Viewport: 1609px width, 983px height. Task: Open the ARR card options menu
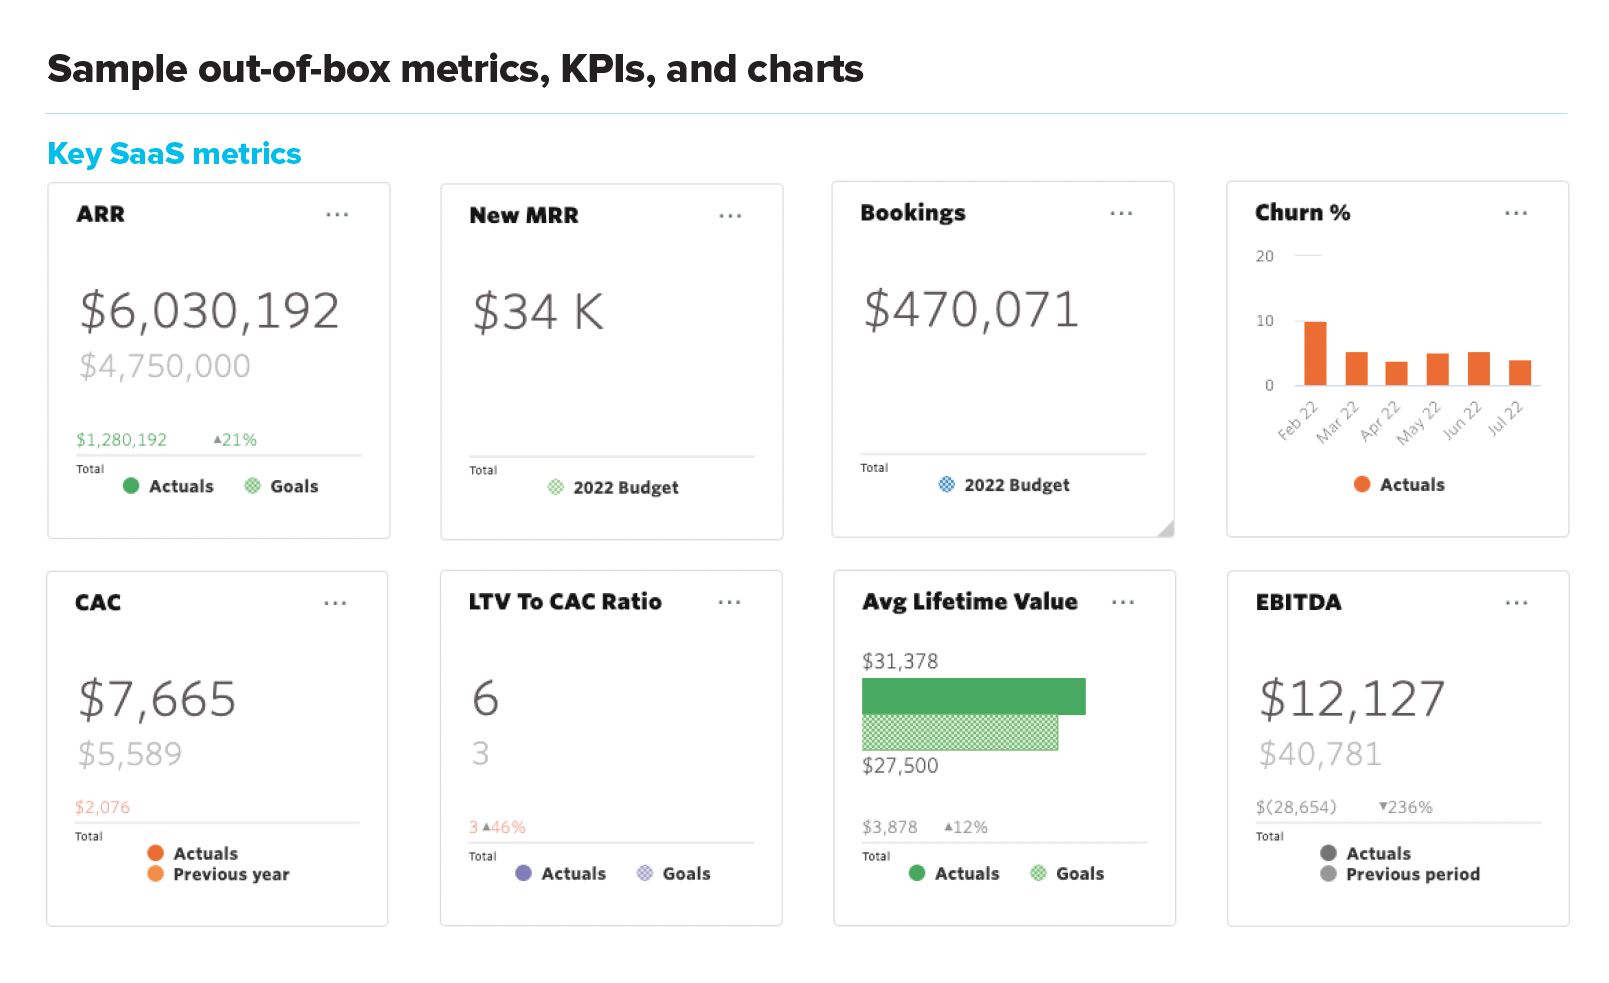tap(337, 215)
